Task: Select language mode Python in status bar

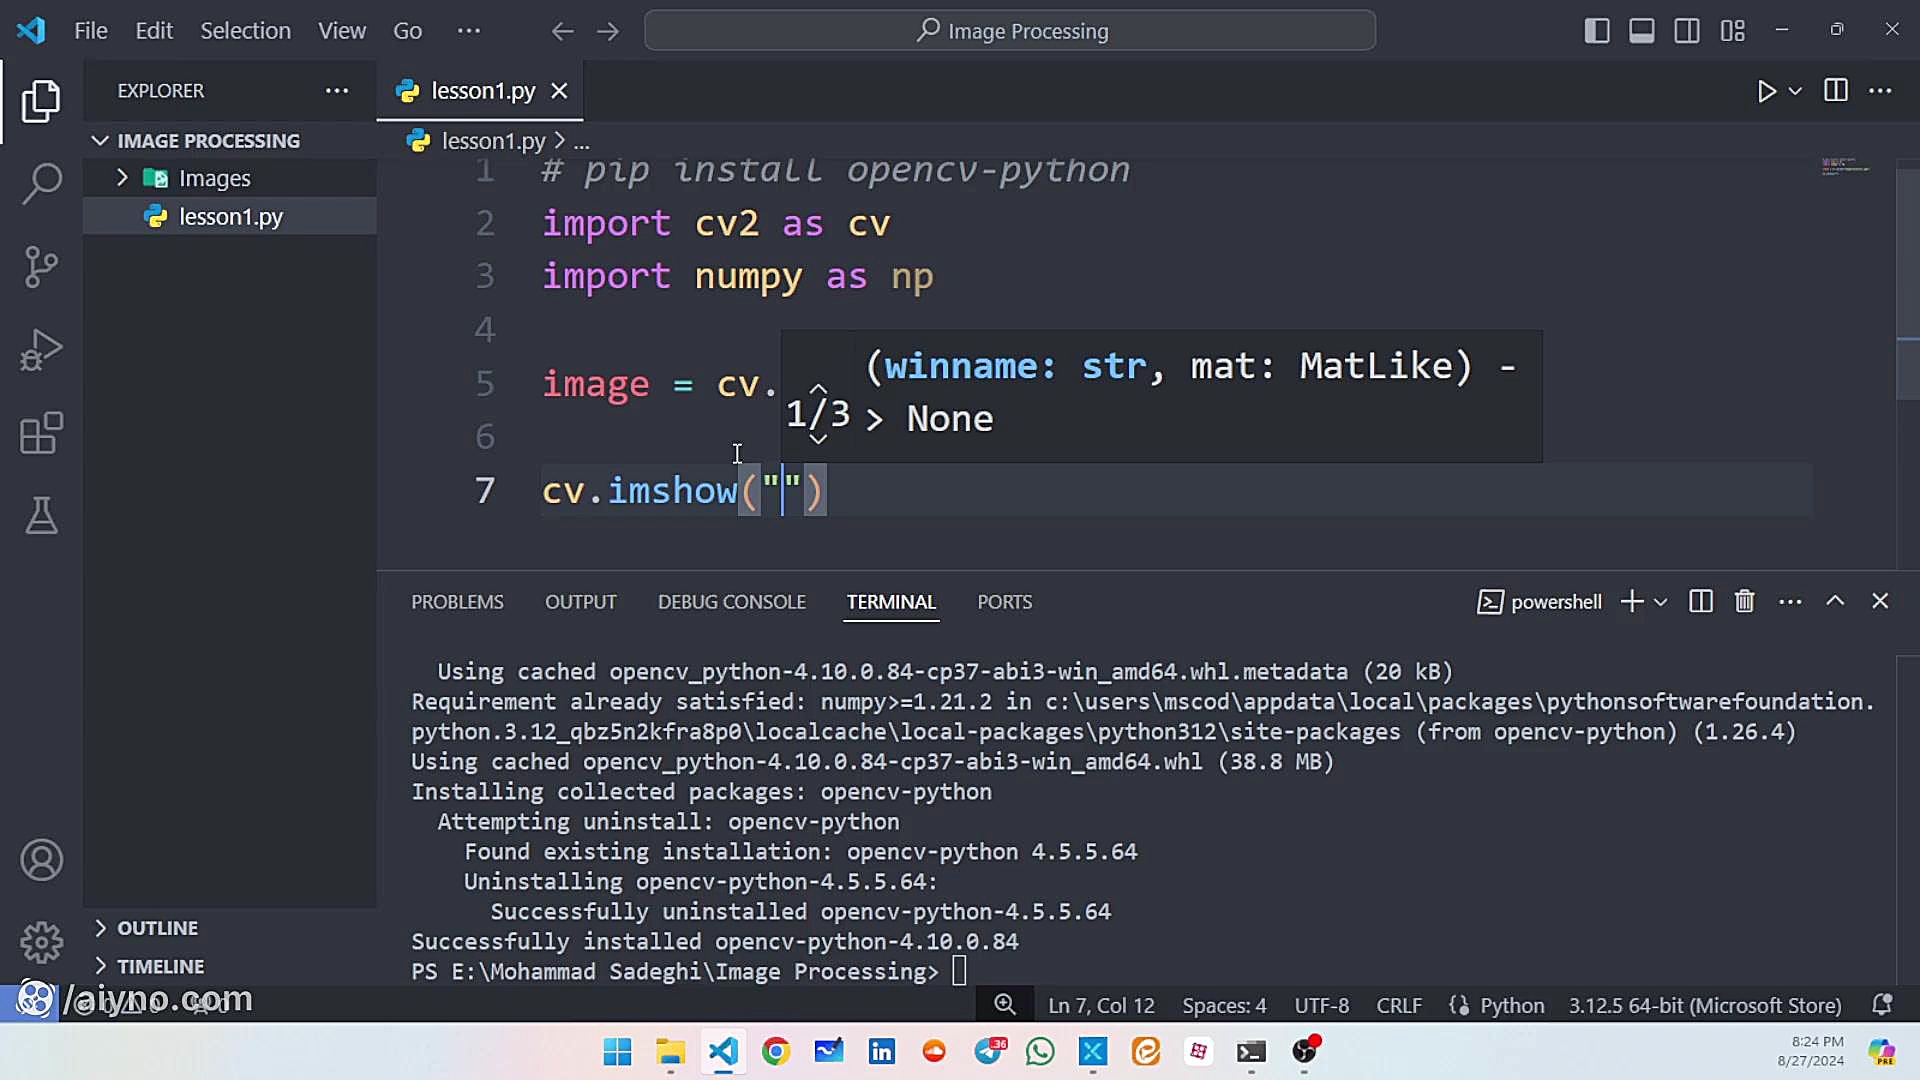Action: (x=1512, y=1005)
